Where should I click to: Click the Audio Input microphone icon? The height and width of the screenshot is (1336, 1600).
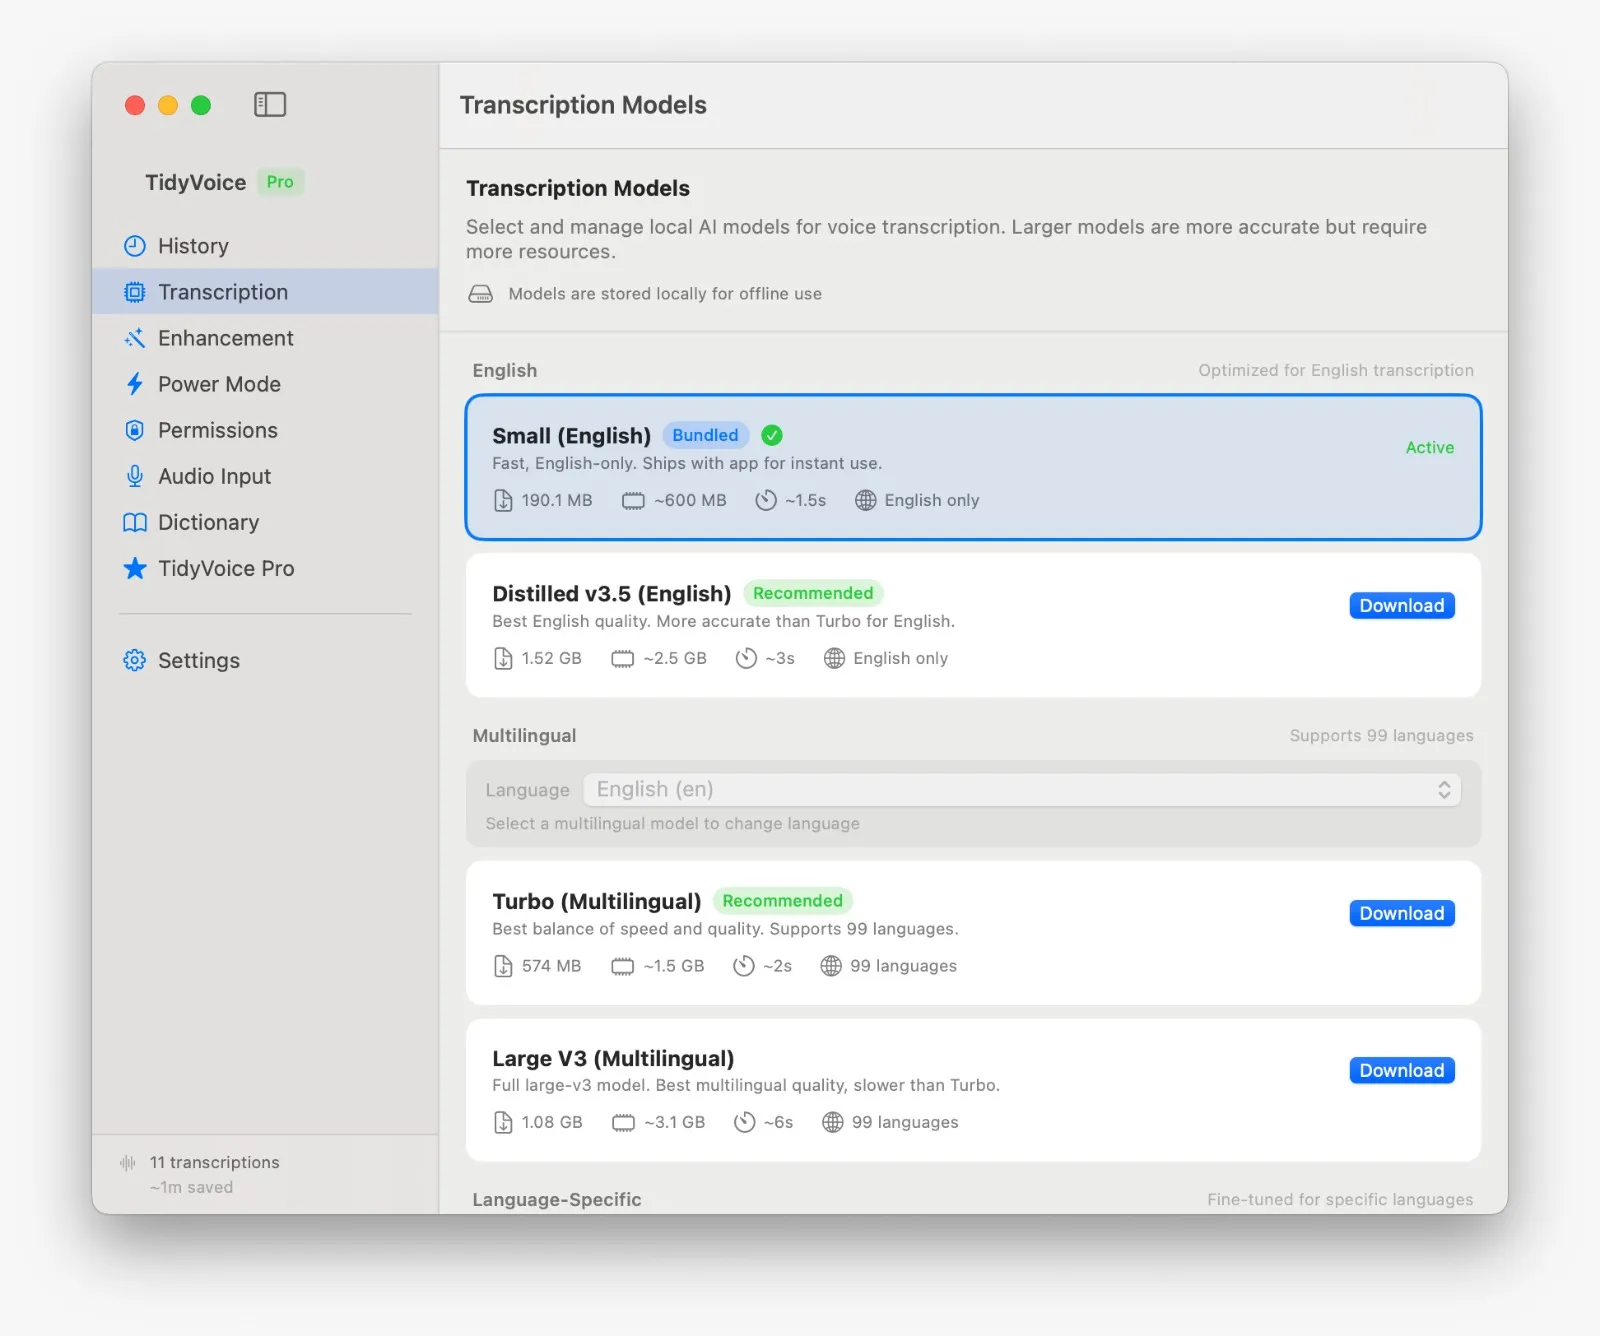[135, 476]
